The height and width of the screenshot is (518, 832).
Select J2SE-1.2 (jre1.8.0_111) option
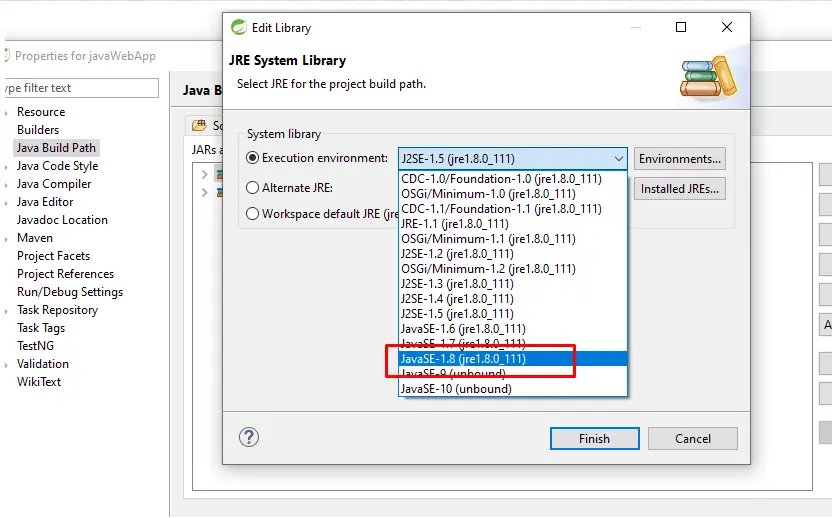tap(513, 254)
